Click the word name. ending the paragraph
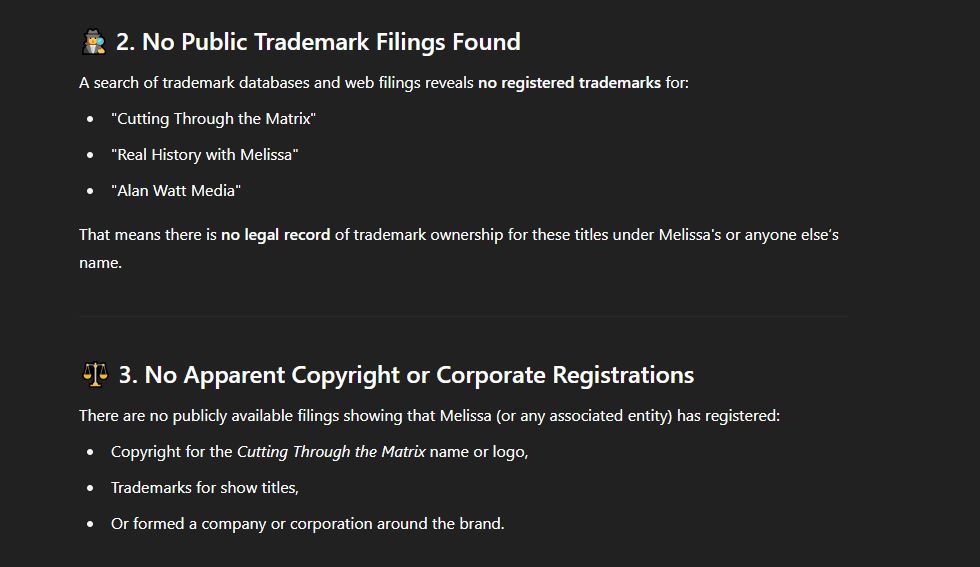980x567 pixels. (101, 263)
